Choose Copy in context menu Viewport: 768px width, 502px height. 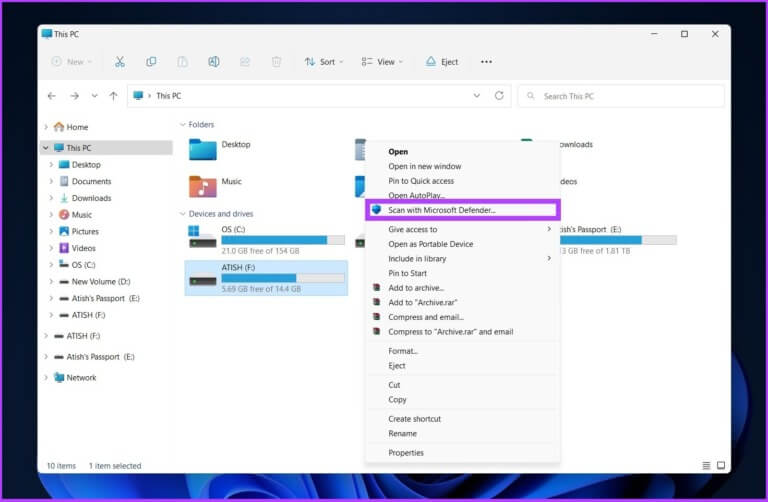[463, 400]
